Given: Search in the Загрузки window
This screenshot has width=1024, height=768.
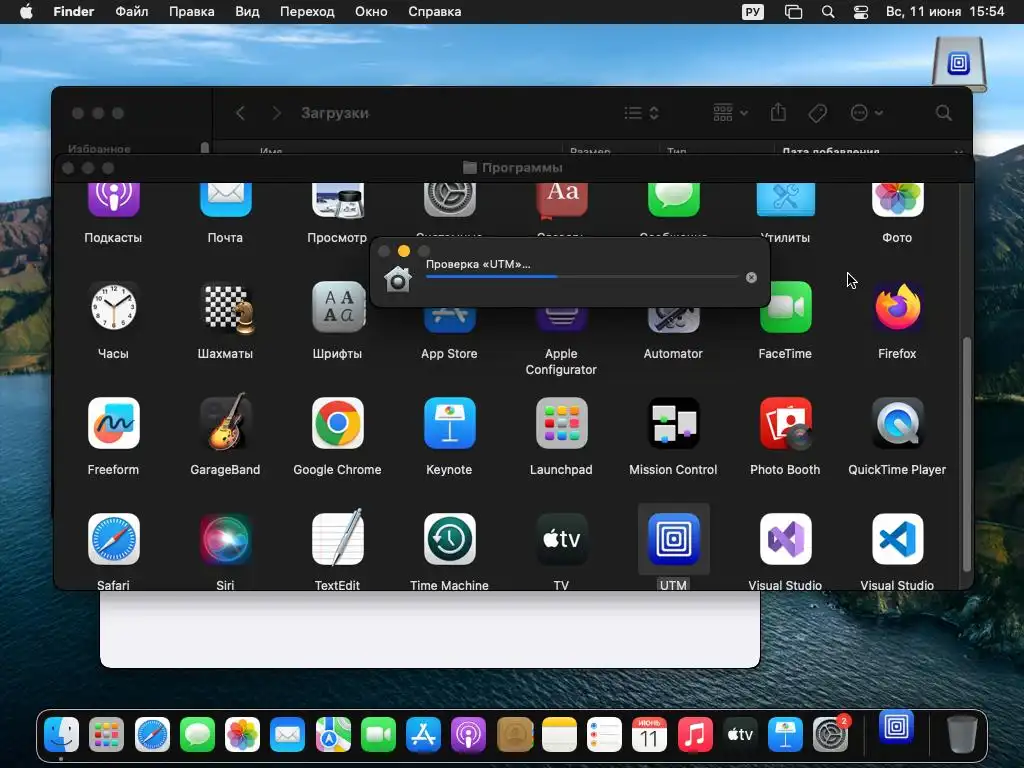Looking at the screenshot, I should (x=943, y=113).
